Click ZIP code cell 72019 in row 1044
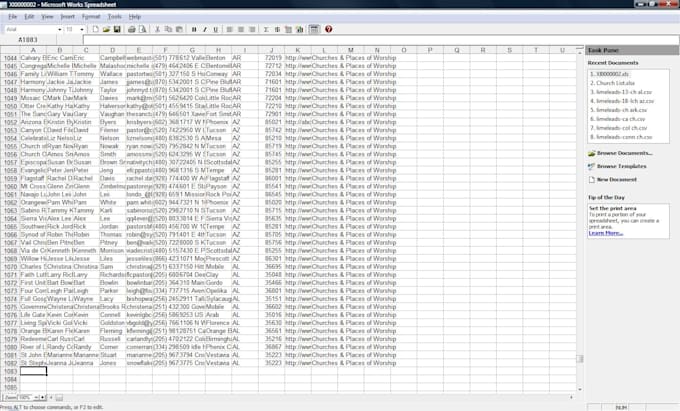The height and width of the screenshot is (411, 680). pyautogui.click(x=271, y=58)
